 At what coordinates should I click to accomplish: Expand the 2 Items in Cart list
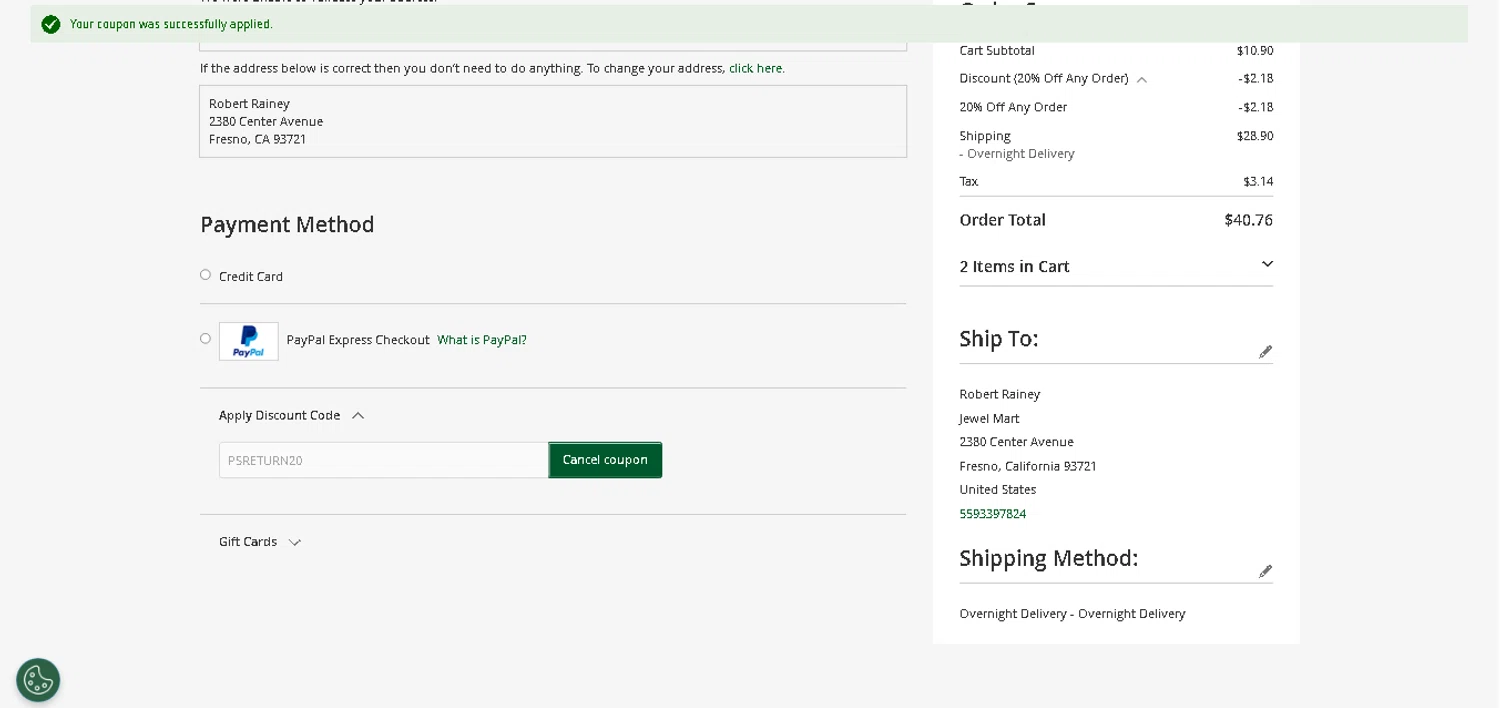tap(1267, 265)
